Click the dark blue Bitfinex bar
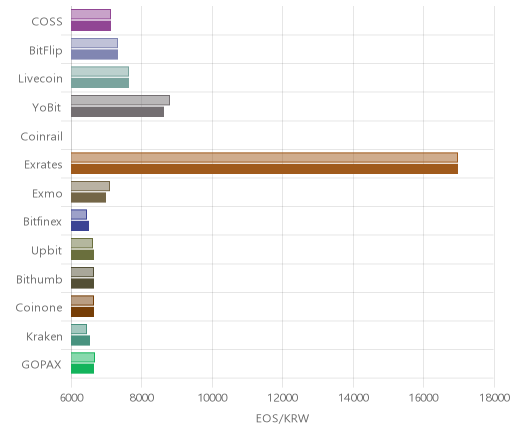The image size is (512, 436). point(80,226)
